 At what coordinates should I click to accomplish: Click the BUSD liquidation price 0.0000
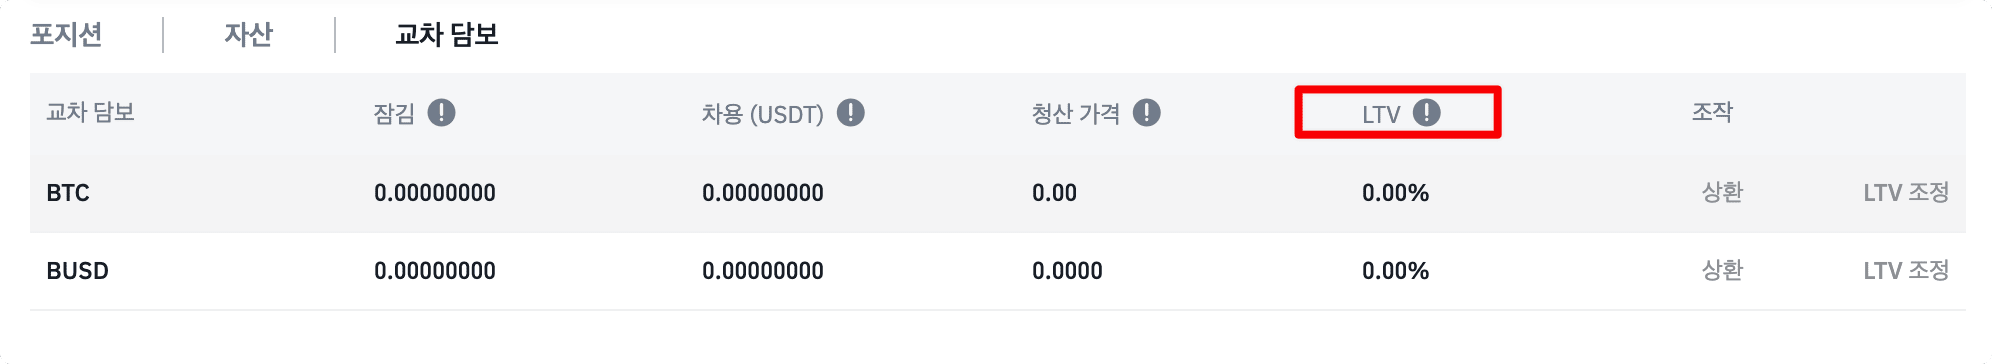(1067, 271)
